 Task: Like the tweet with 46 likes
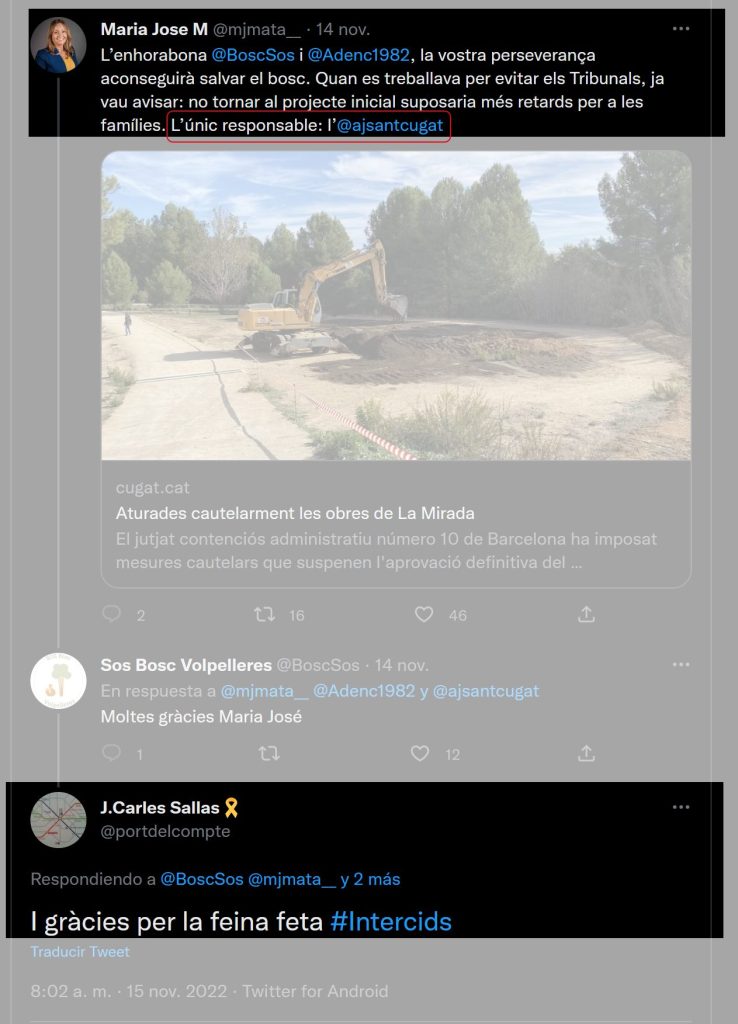coord(424,615)
